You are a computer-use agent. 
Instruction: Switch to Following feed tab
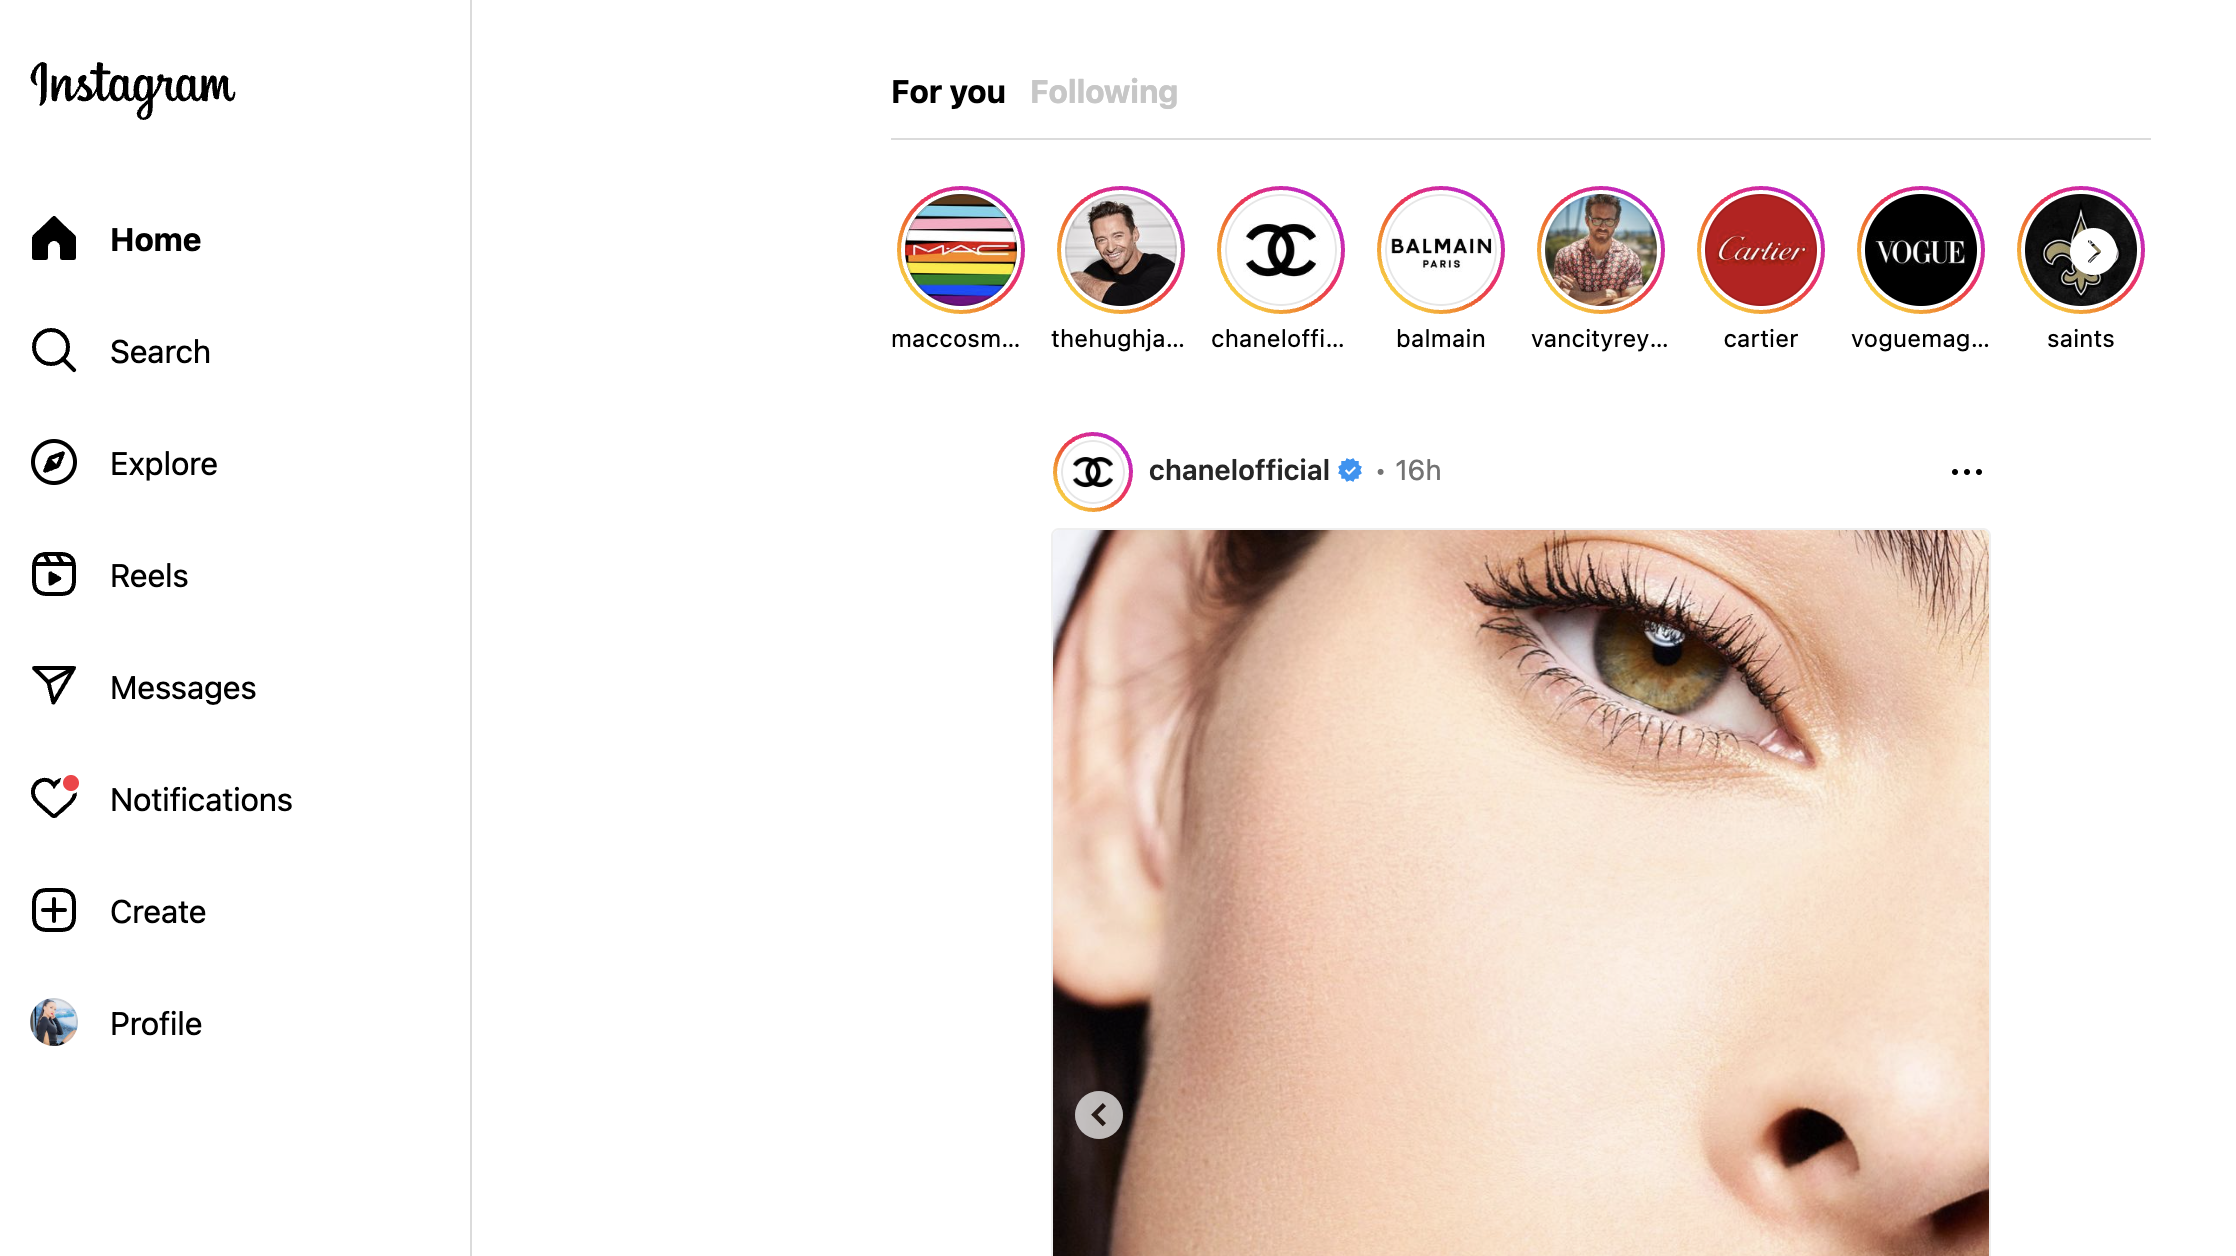1106,92
